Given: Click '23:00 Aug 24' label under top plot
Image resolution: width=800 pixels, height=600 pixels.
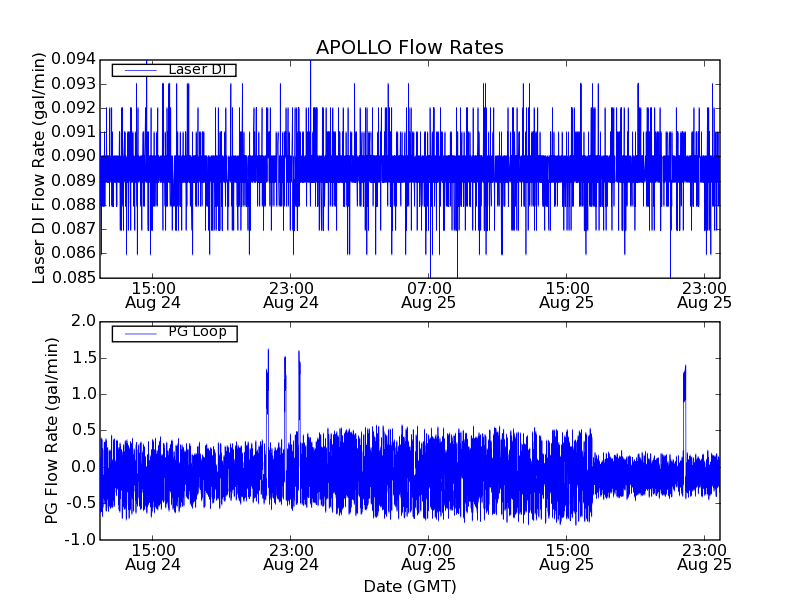Looking at the screenshot, I should click(x=291, y=295).
